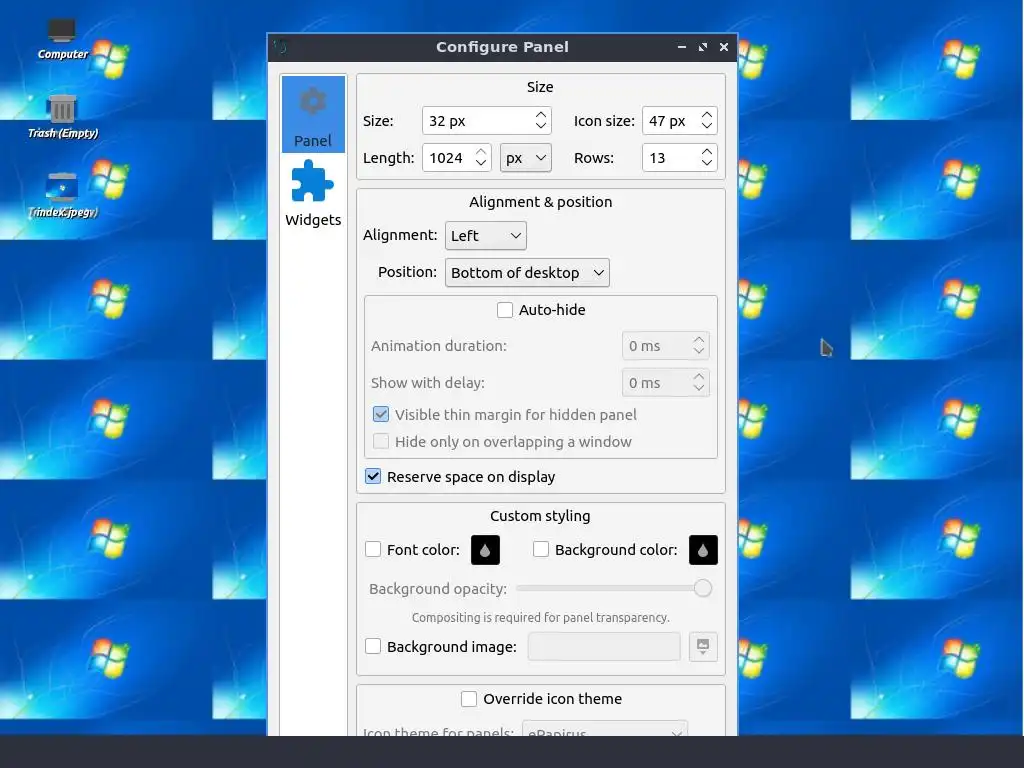Enable the Override icon theme checkbox
Screen dimensions: 1024x768
pyautogui.click(x=469, y=699)
